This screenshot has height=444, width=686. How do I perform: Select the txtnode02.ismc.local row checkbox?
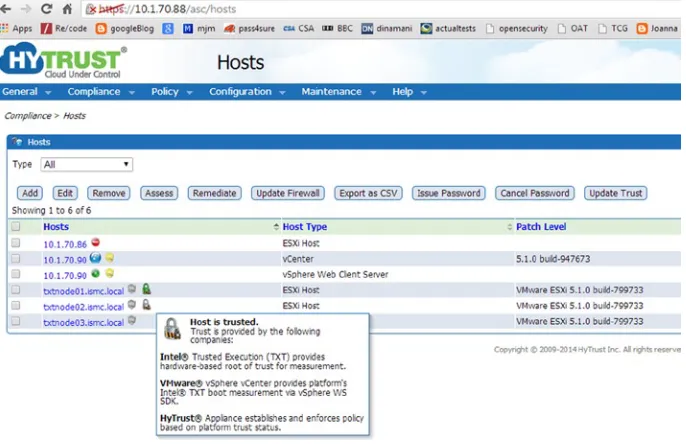pos(16,305)
